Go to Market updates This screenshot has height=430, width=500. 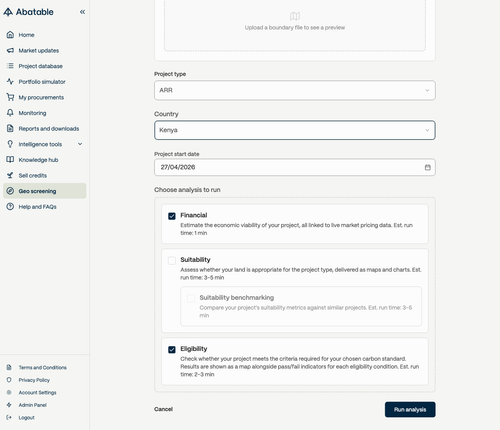click(45, 50)
